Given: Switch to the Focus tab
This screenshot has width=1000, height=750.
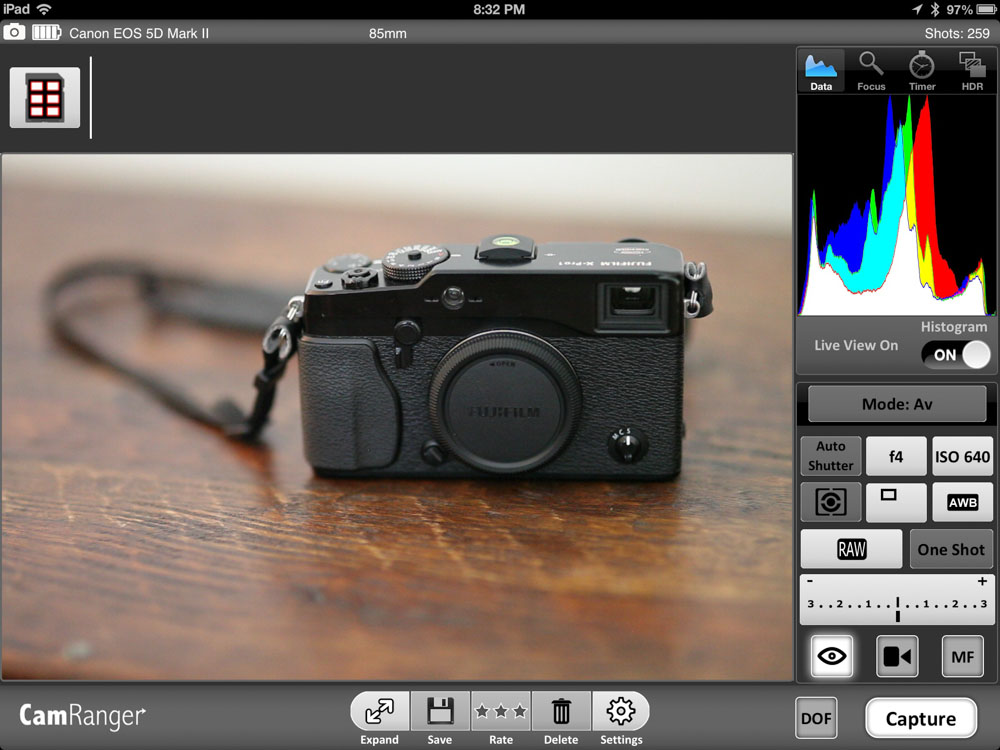Looking at the screenshot, I should (x=871, y=71).
